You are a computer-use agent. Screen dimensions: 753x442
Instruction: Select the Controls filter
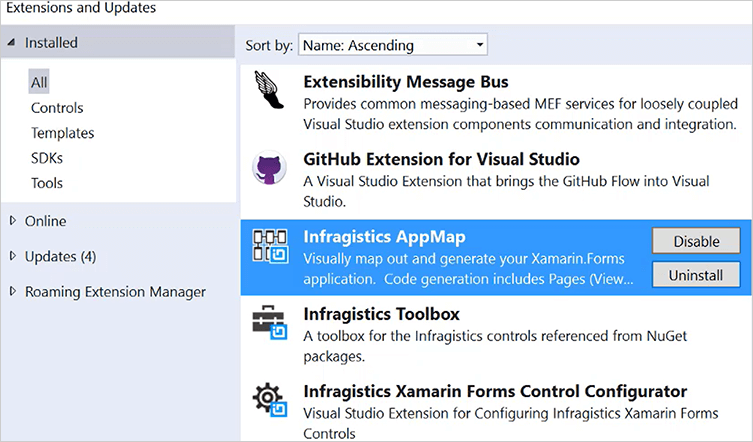(57, 108)
